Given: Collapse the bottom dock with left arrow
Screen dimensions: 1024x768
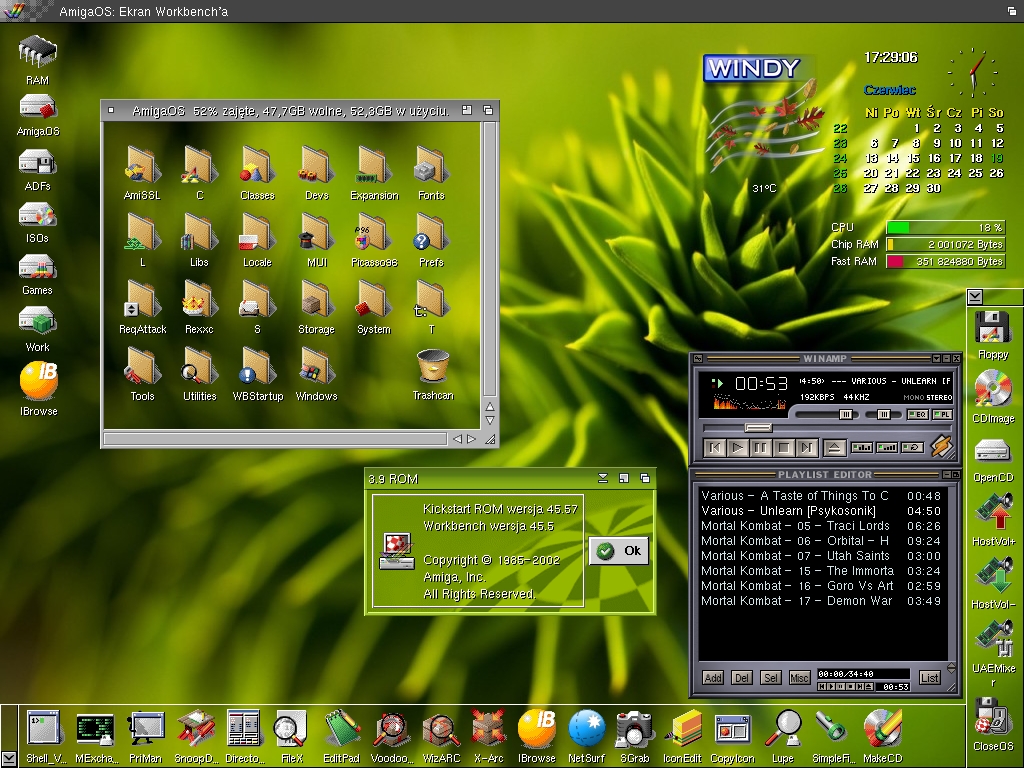Looking at the screenshot, I should (9, 759).
